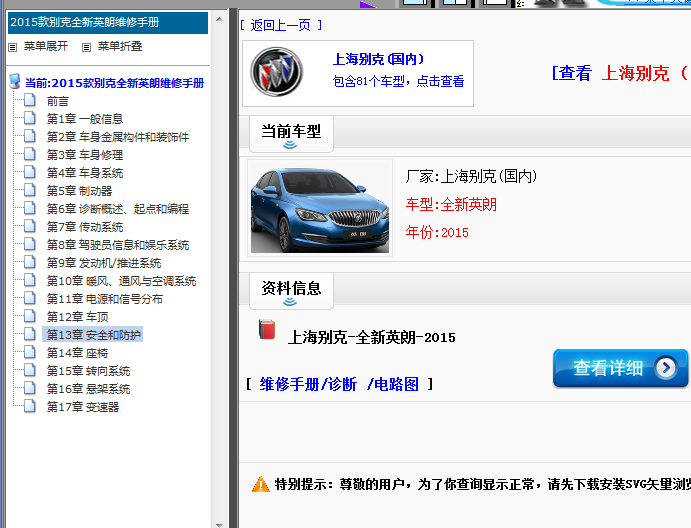
Task: Click the page icon beside 第9章 发动机
Action: point(30,262)
